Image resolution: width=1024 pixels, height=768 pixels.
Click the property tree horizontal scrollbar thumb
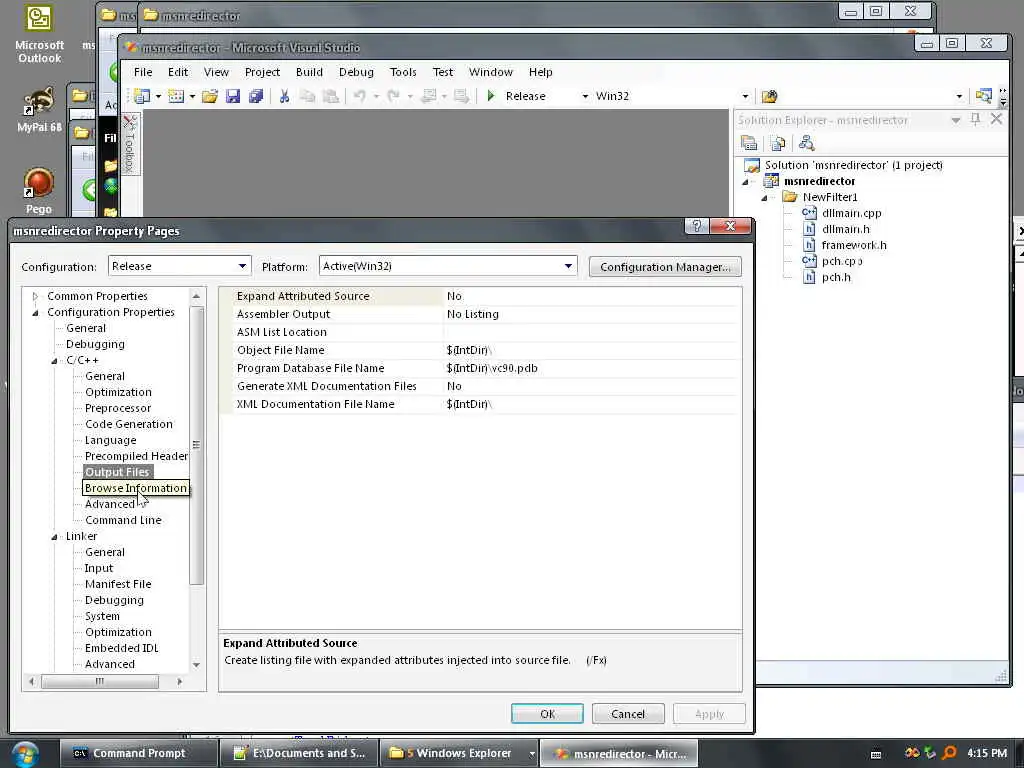point(99,681)
